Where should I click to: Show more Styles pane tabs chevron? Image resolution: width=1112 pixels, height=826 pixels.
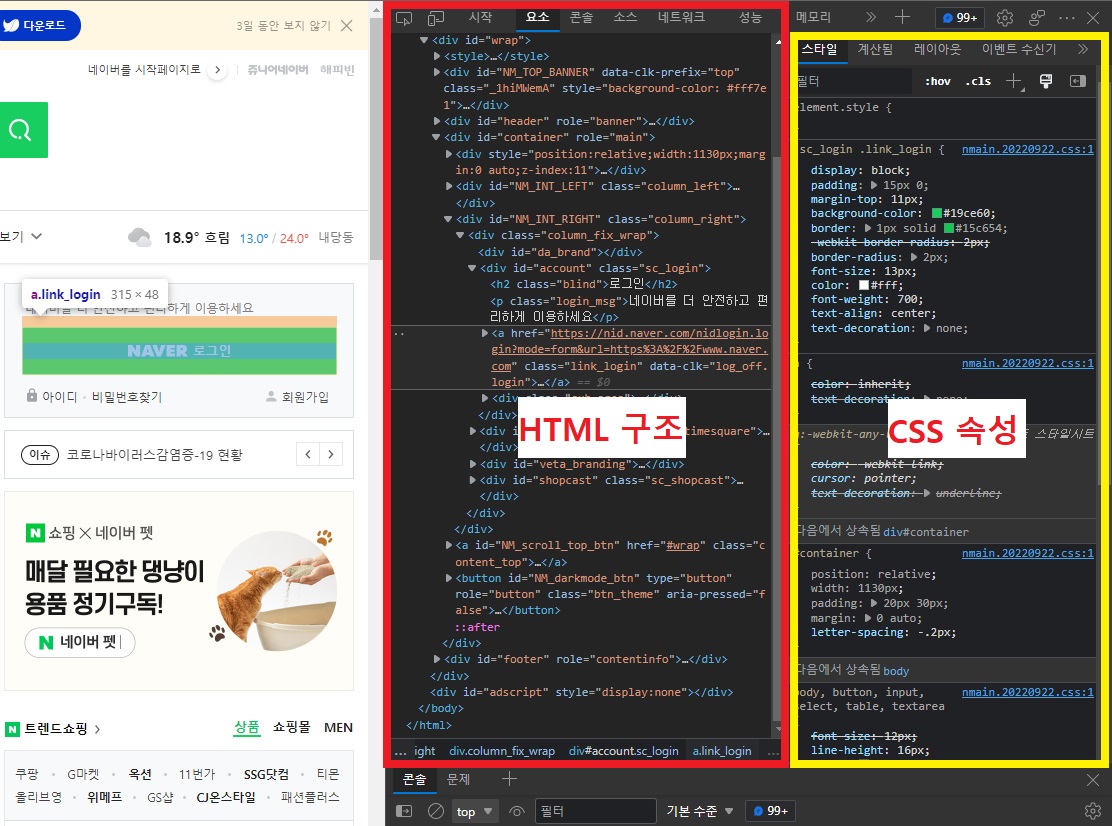tap(1082, 49)
